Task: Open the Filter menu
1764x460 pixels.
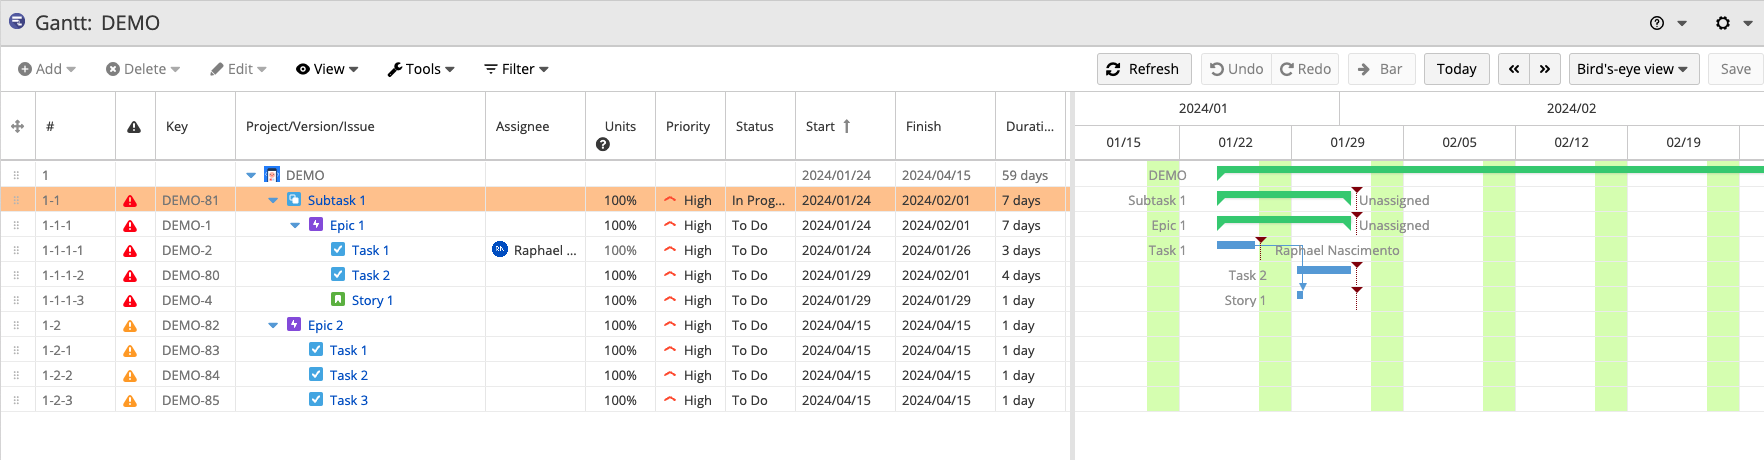Action: tap(516, 69)
